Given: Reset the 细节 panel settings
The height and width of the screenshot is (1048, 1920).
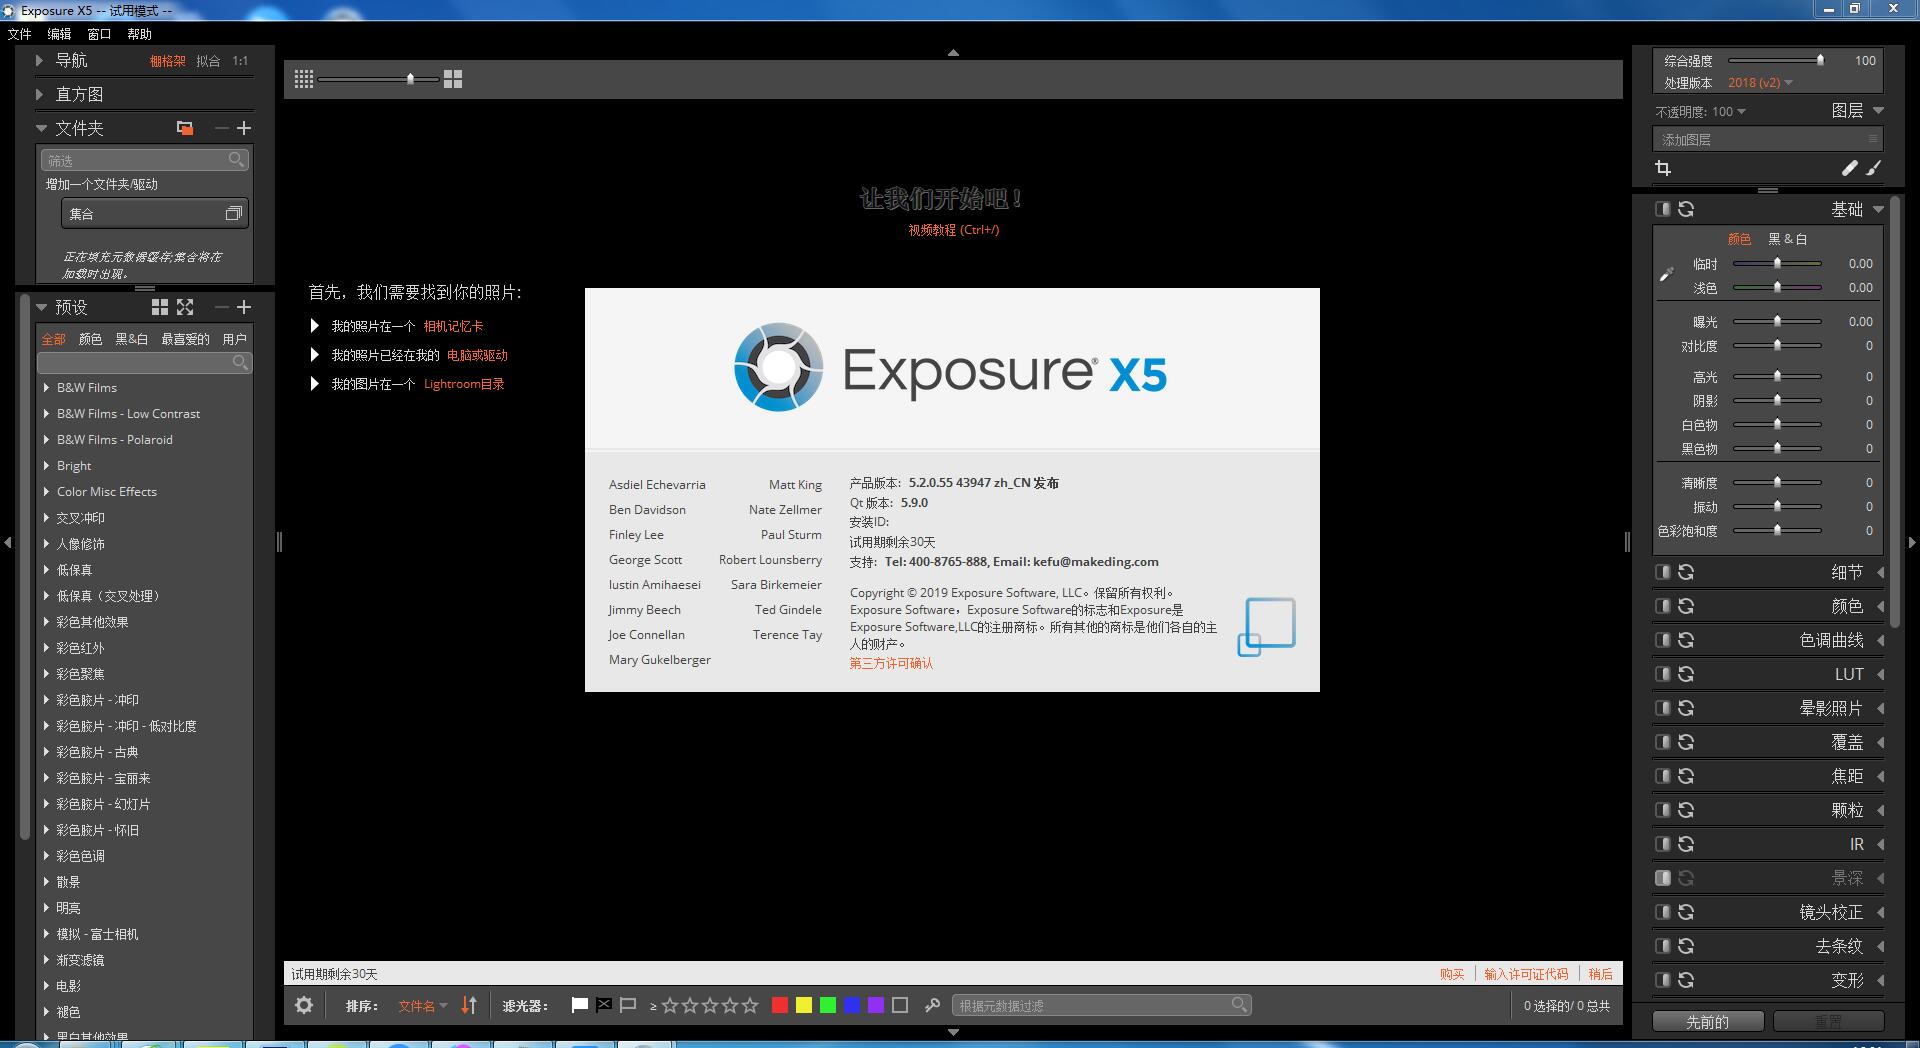Looking at the screenshot, I should pos(1686,572).
